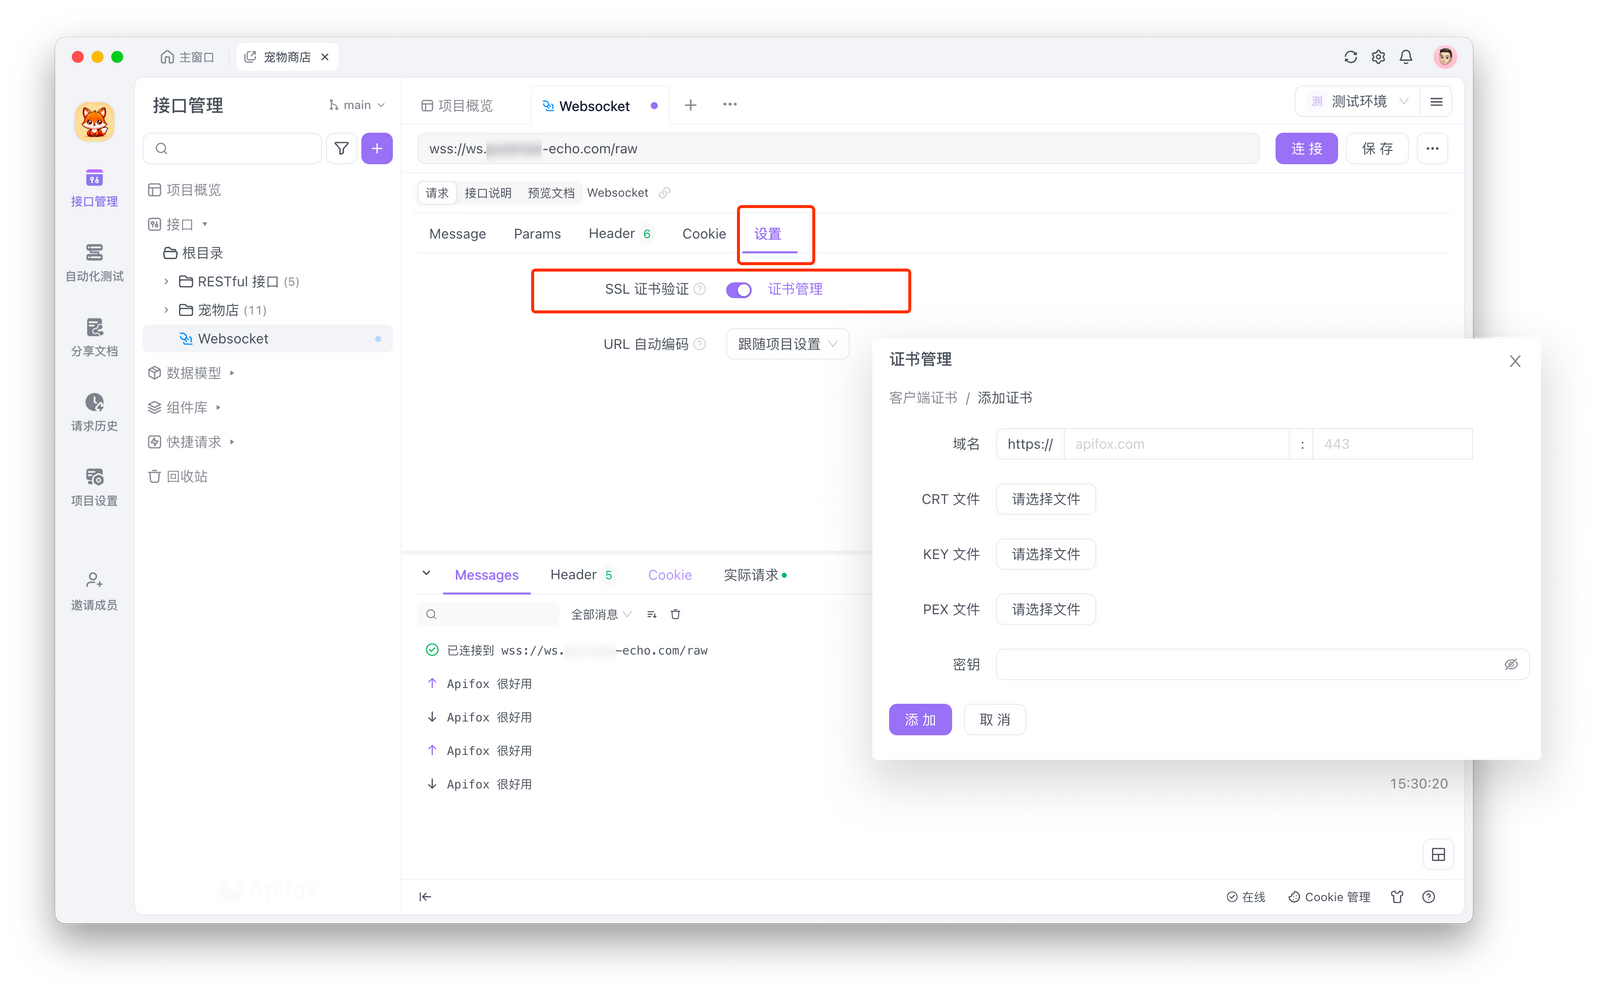Click the refresh icon in the title bar
Screen dimensions: 1600x996
coord(1349,57)
